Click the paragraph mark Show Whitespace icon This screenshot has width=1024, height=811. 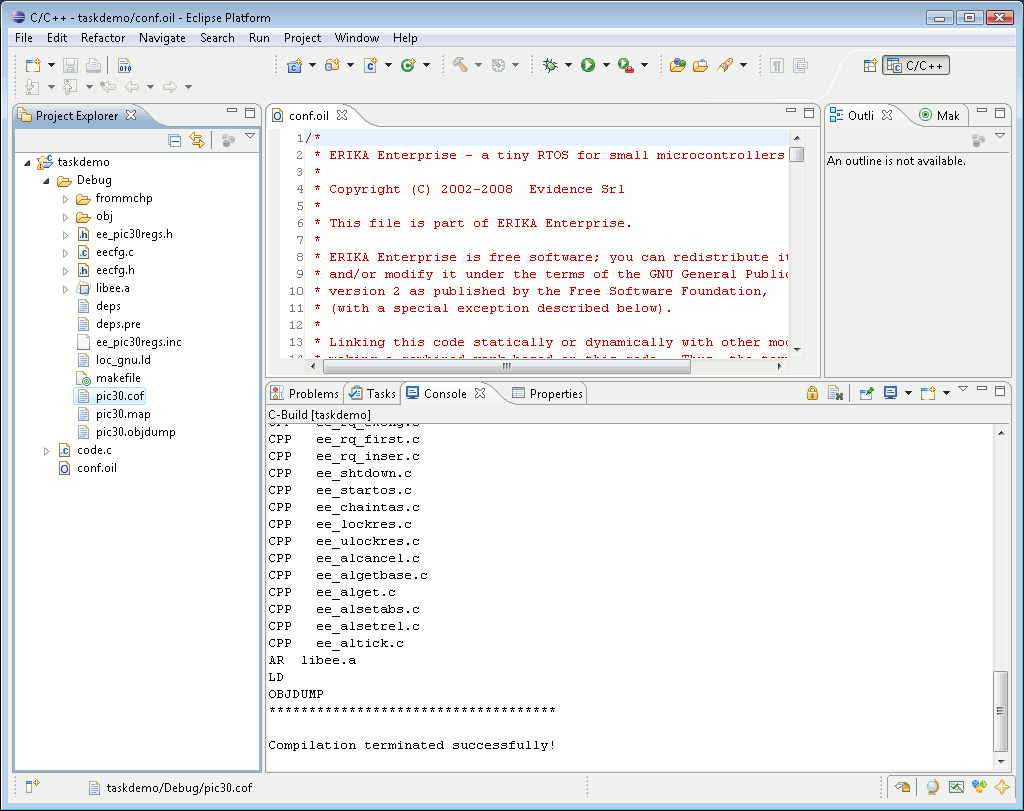coord(777,65)
